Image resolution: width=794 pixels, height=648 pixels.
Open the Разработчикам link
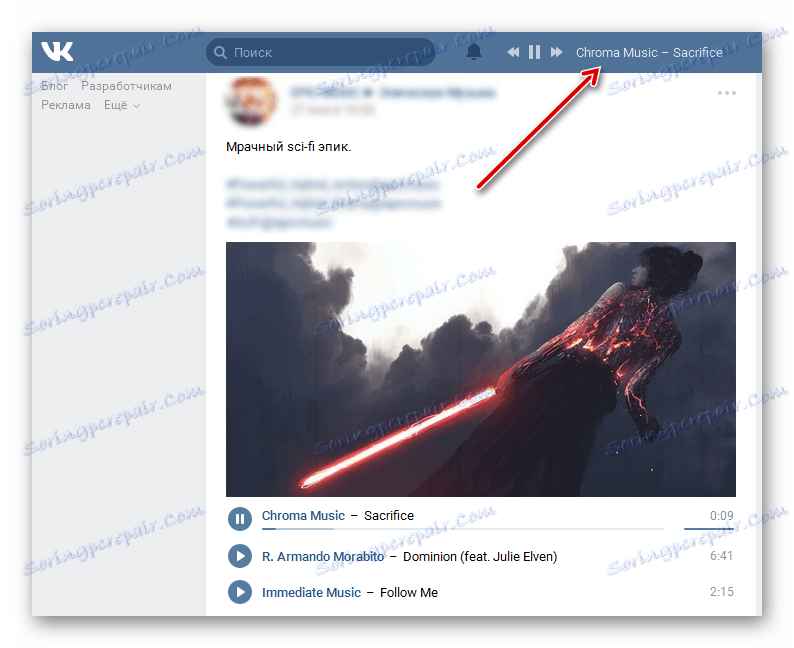126,87
